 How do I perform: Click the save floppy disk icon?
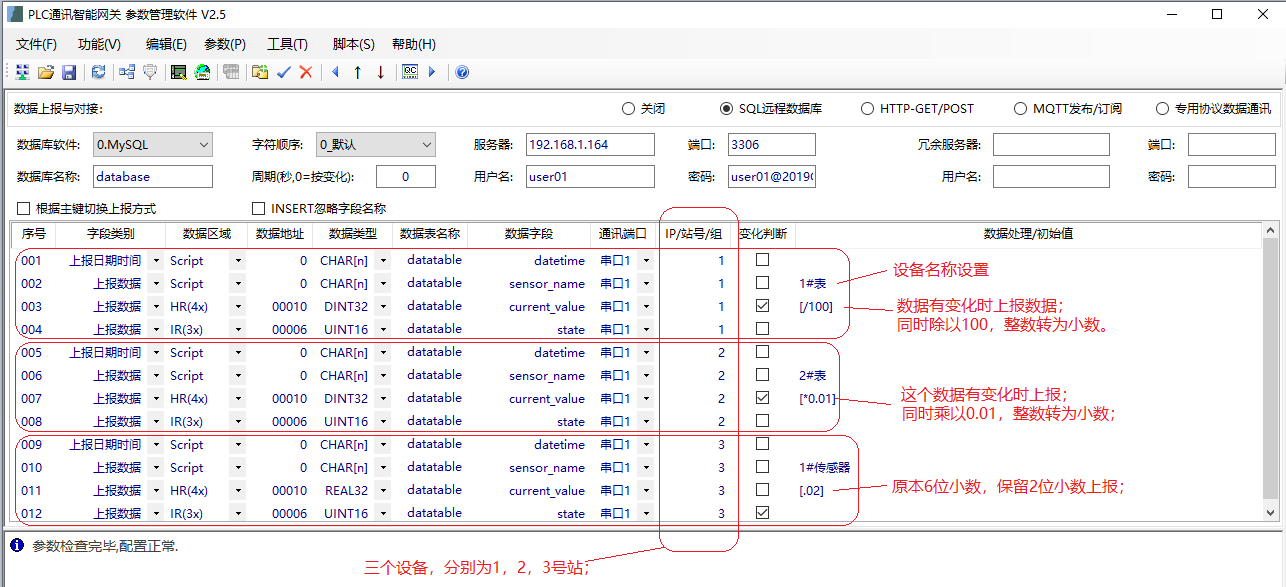tap(69, 72)
